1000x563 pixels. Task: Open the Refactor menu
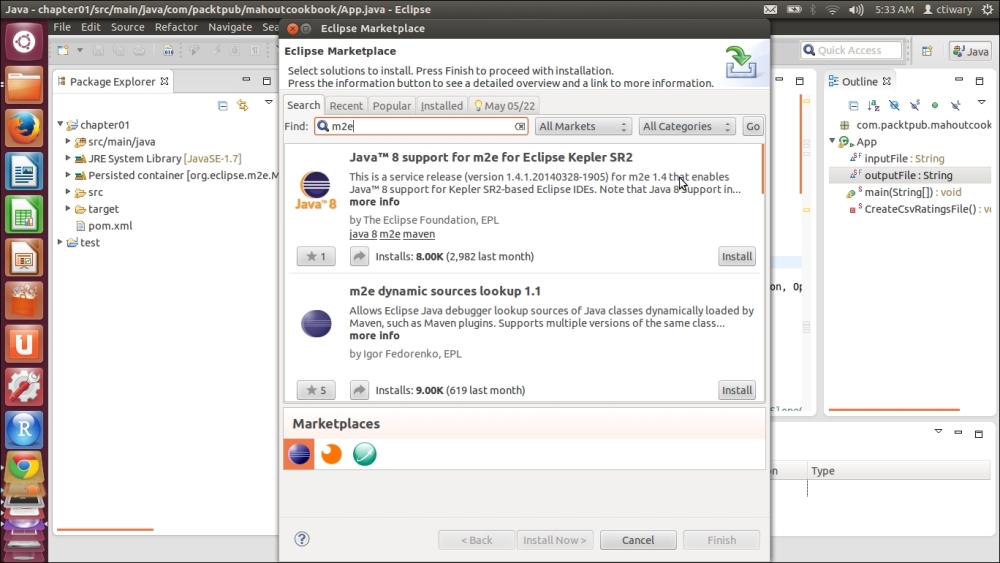[x=176, y=27]
